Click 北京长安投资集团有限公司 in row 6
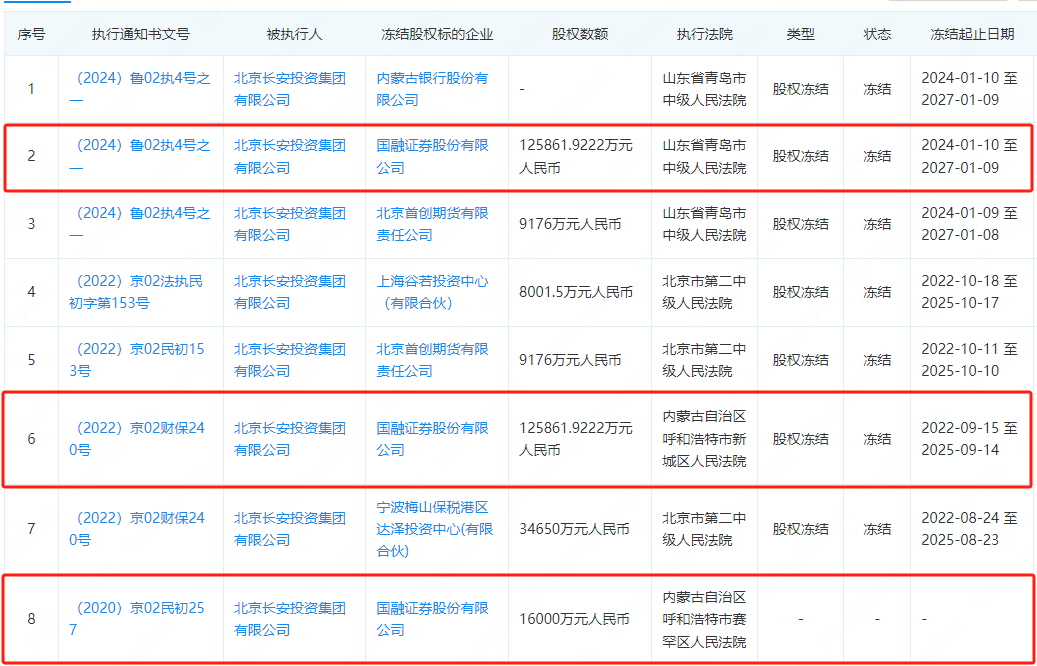 click(x=290, y=439)
